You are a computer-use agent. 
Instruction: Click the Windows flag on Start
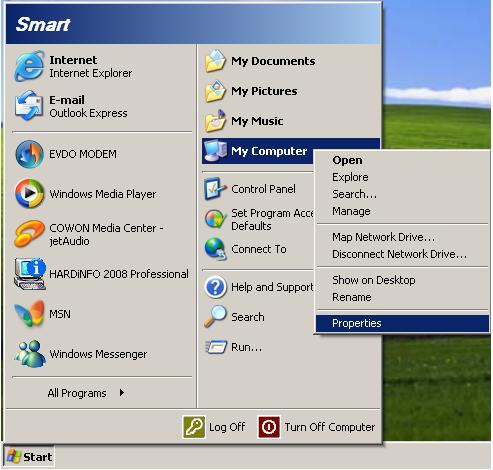[x=14, y=456]
